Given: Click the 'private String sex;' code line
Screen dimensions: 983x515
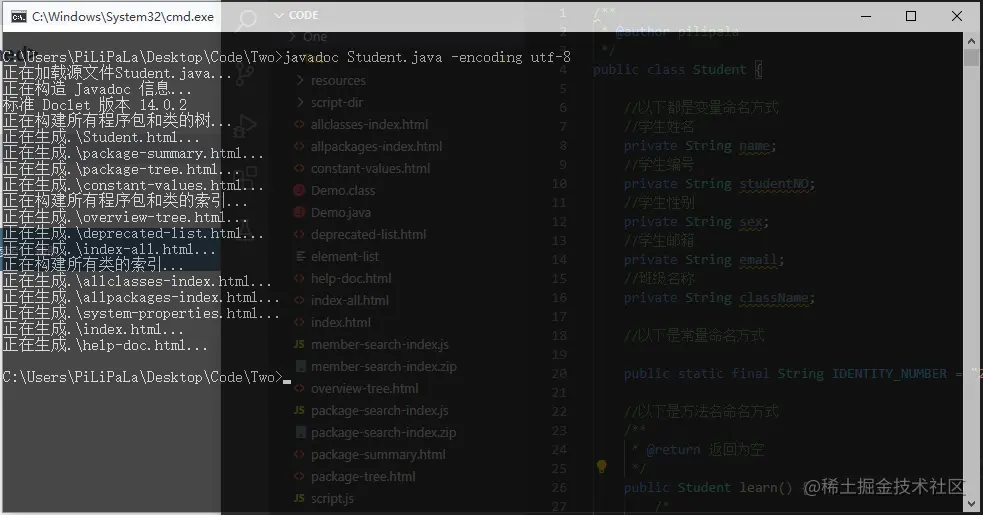Looking at the screenshot, I should click(x=696, y=221).
